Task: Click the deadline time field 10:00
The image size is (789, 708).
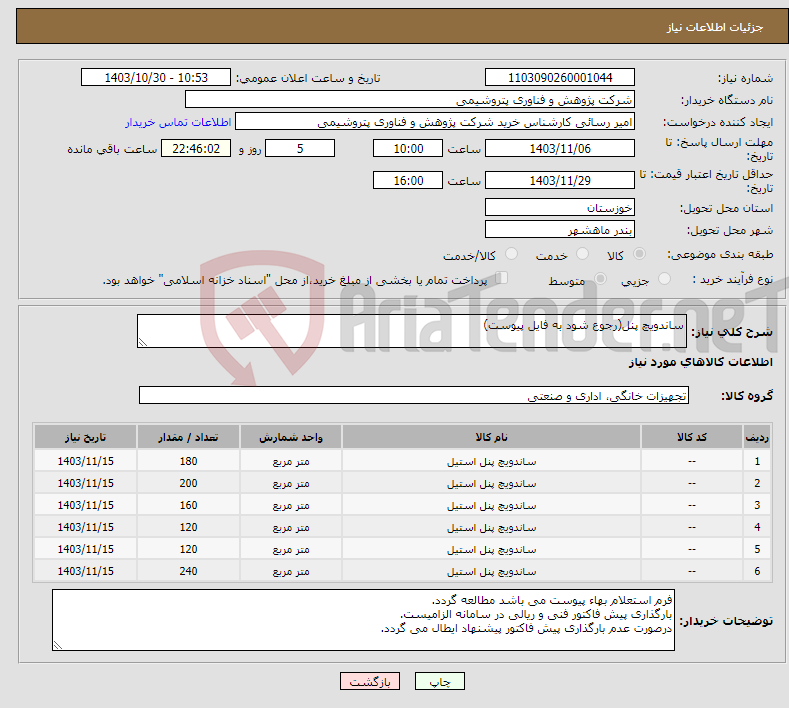Action: pos(408,148)
